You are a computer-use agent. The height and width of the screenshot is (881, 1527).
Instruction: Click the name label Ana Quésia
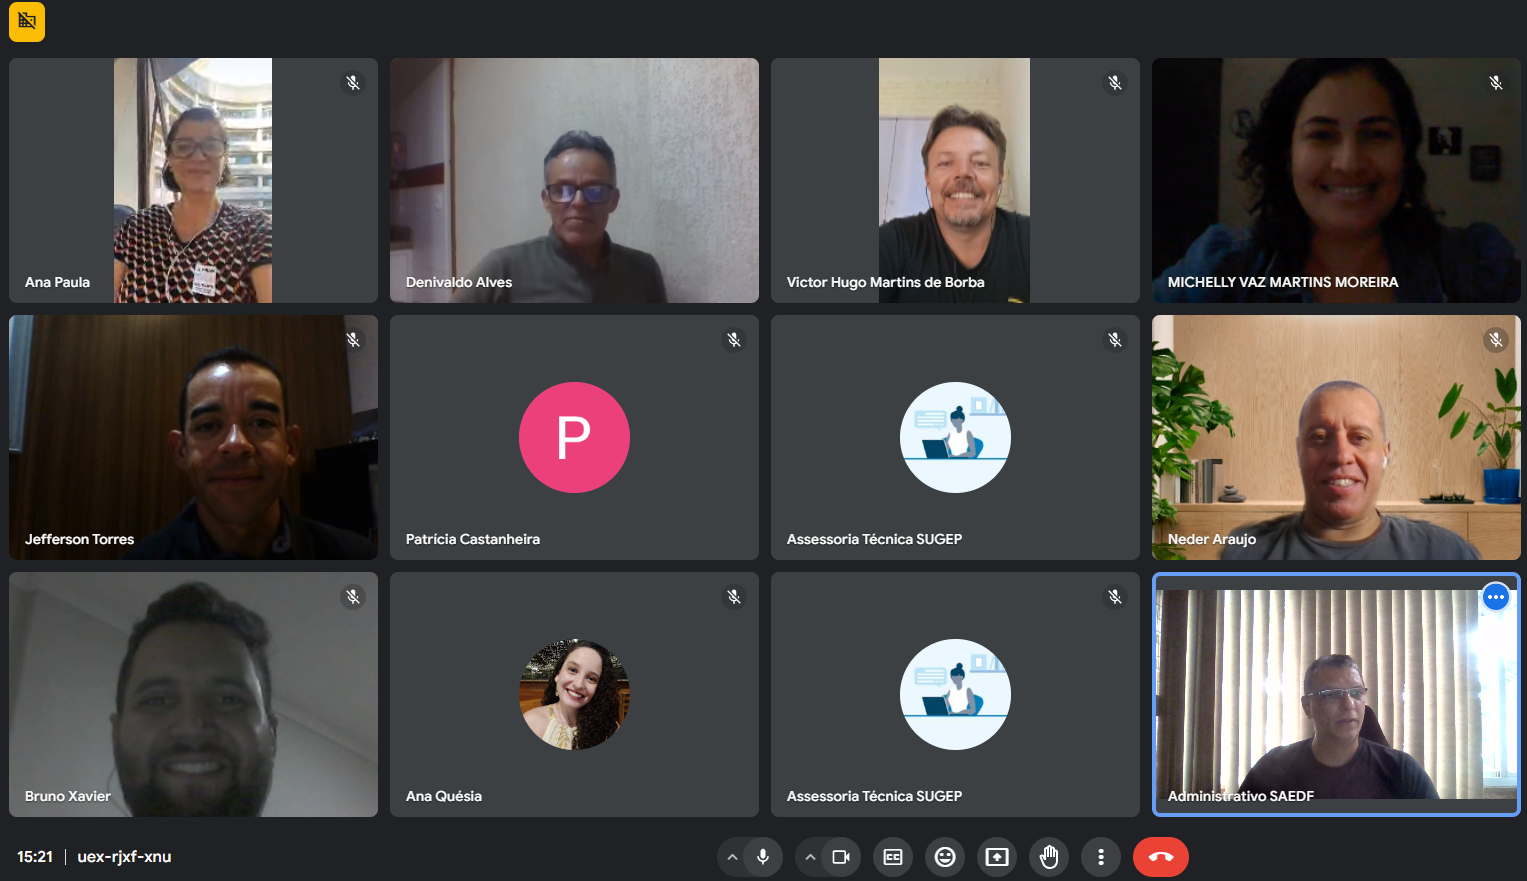click(x=444, y=796)
